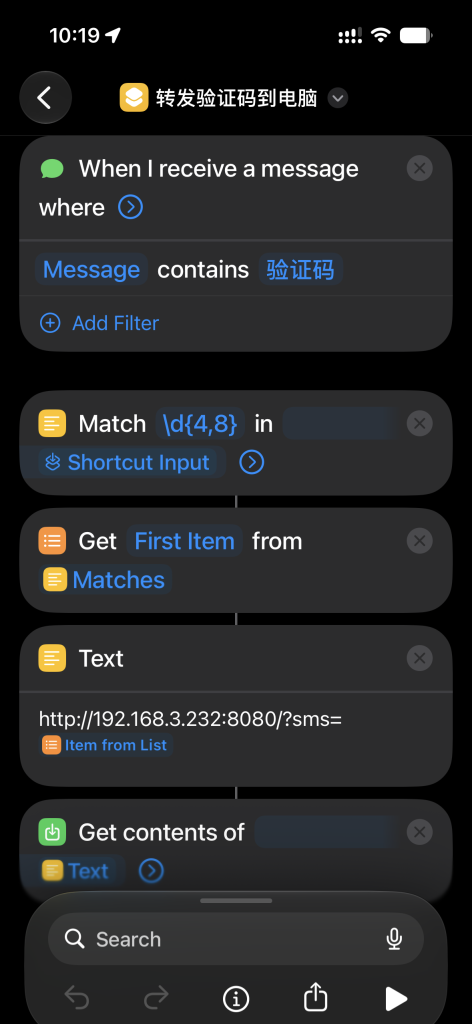Open the shortcut title dropdown chevron
Image resolution: width=472 pixels, height=1024 pixels.
click(338, 98)
